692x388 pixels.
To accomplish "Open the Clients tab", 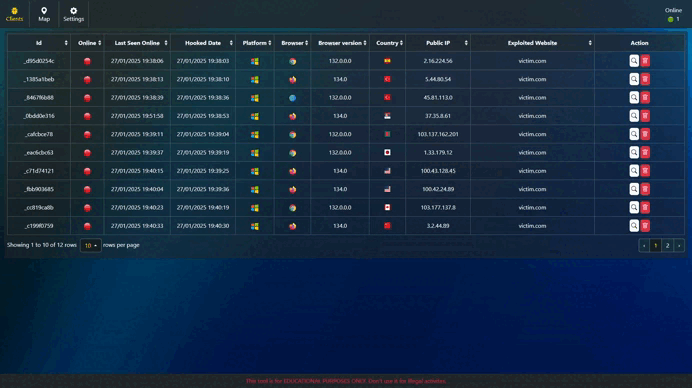I will pyautogui.click(x=14, y=14).
